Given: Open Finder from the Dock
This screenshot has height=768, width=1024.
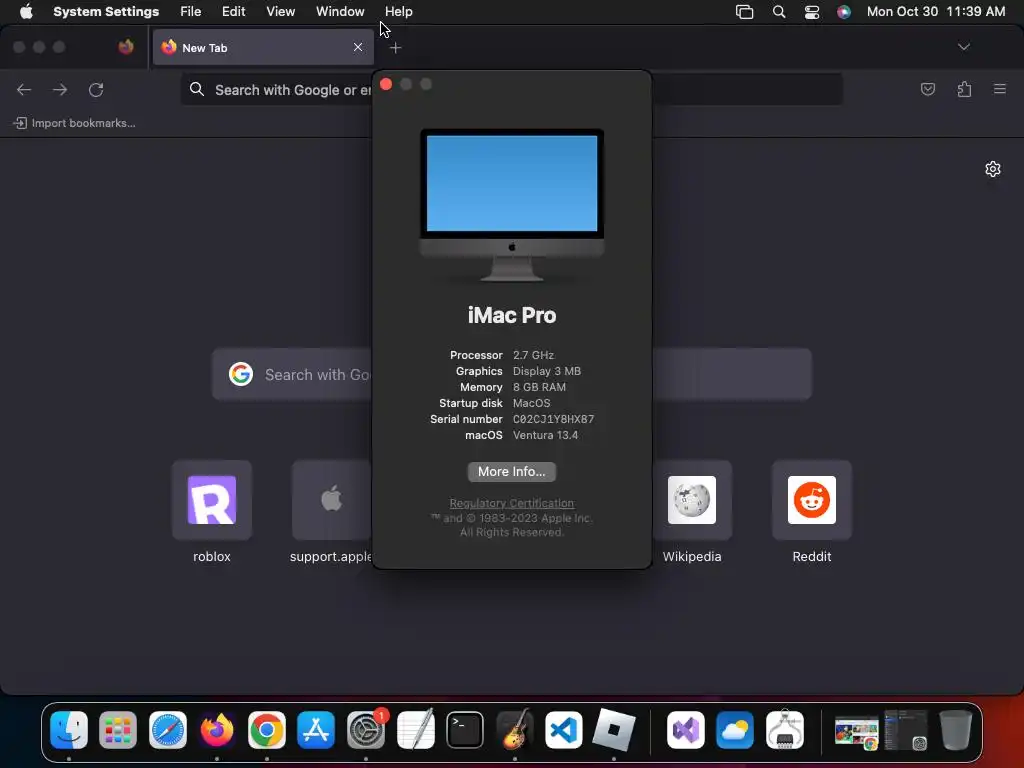Looking at the screenshot, I should (69, 729).
